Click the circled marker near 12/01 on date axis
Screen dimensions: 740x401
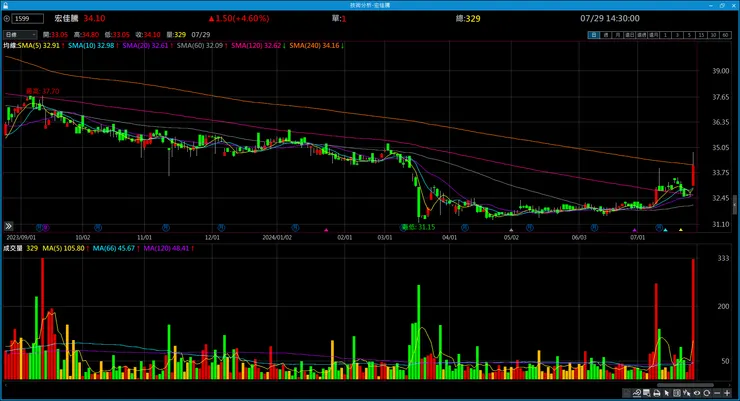(221, 228)
